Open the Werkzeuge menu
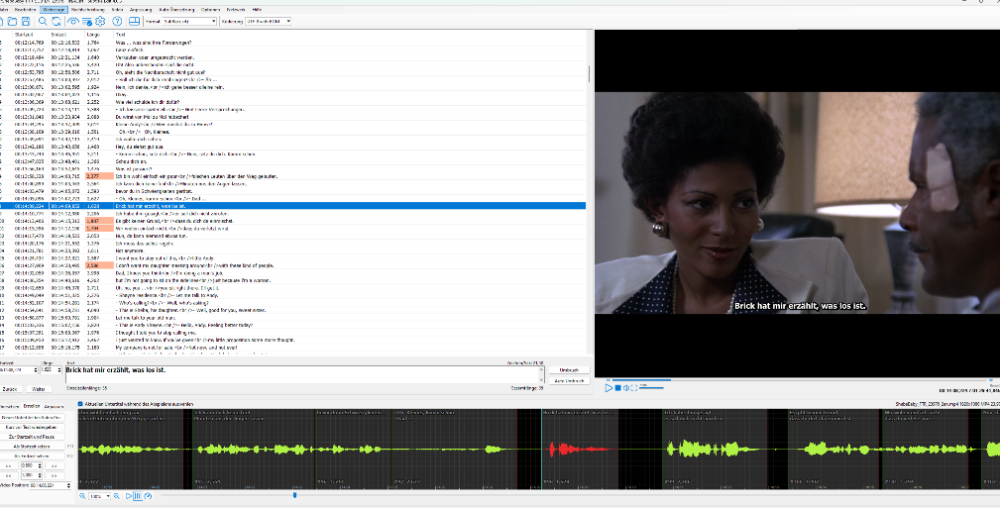1000x508 pixels. click(x=54, y=10)
